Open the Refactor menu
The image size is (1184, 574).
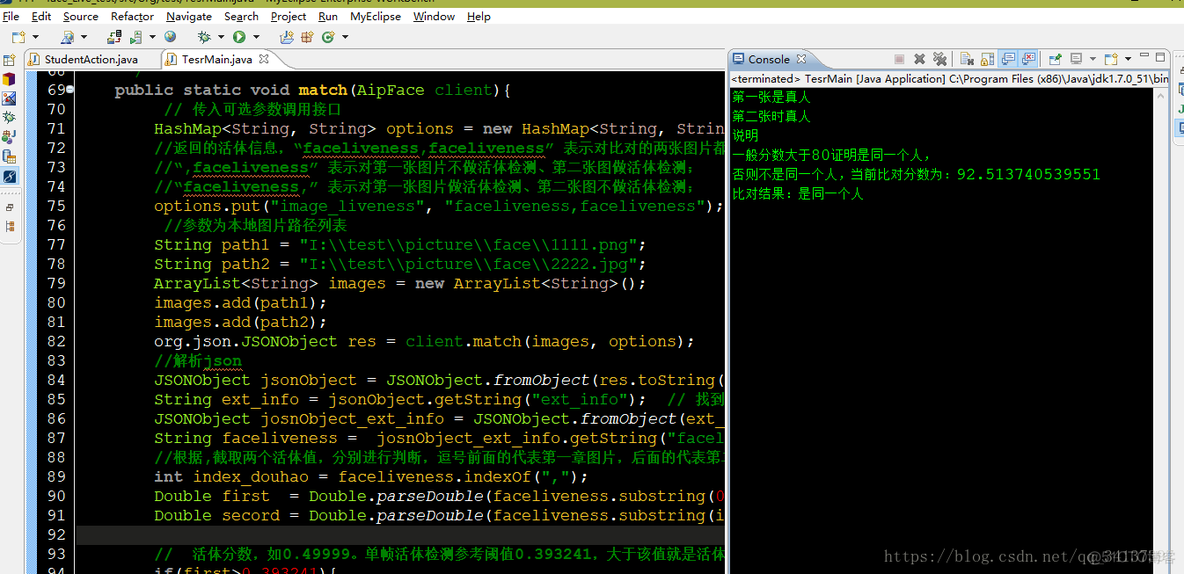[132, 16]
